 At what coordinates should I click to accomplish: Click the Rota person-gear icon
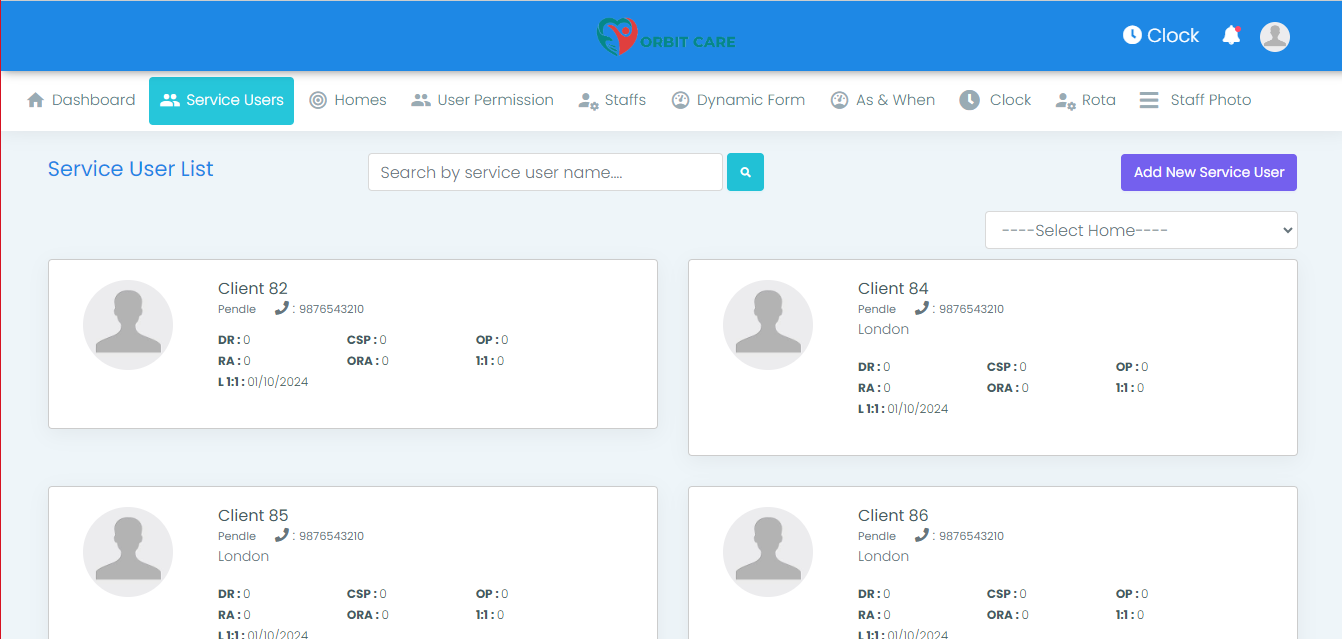[x=1065, y=100]
